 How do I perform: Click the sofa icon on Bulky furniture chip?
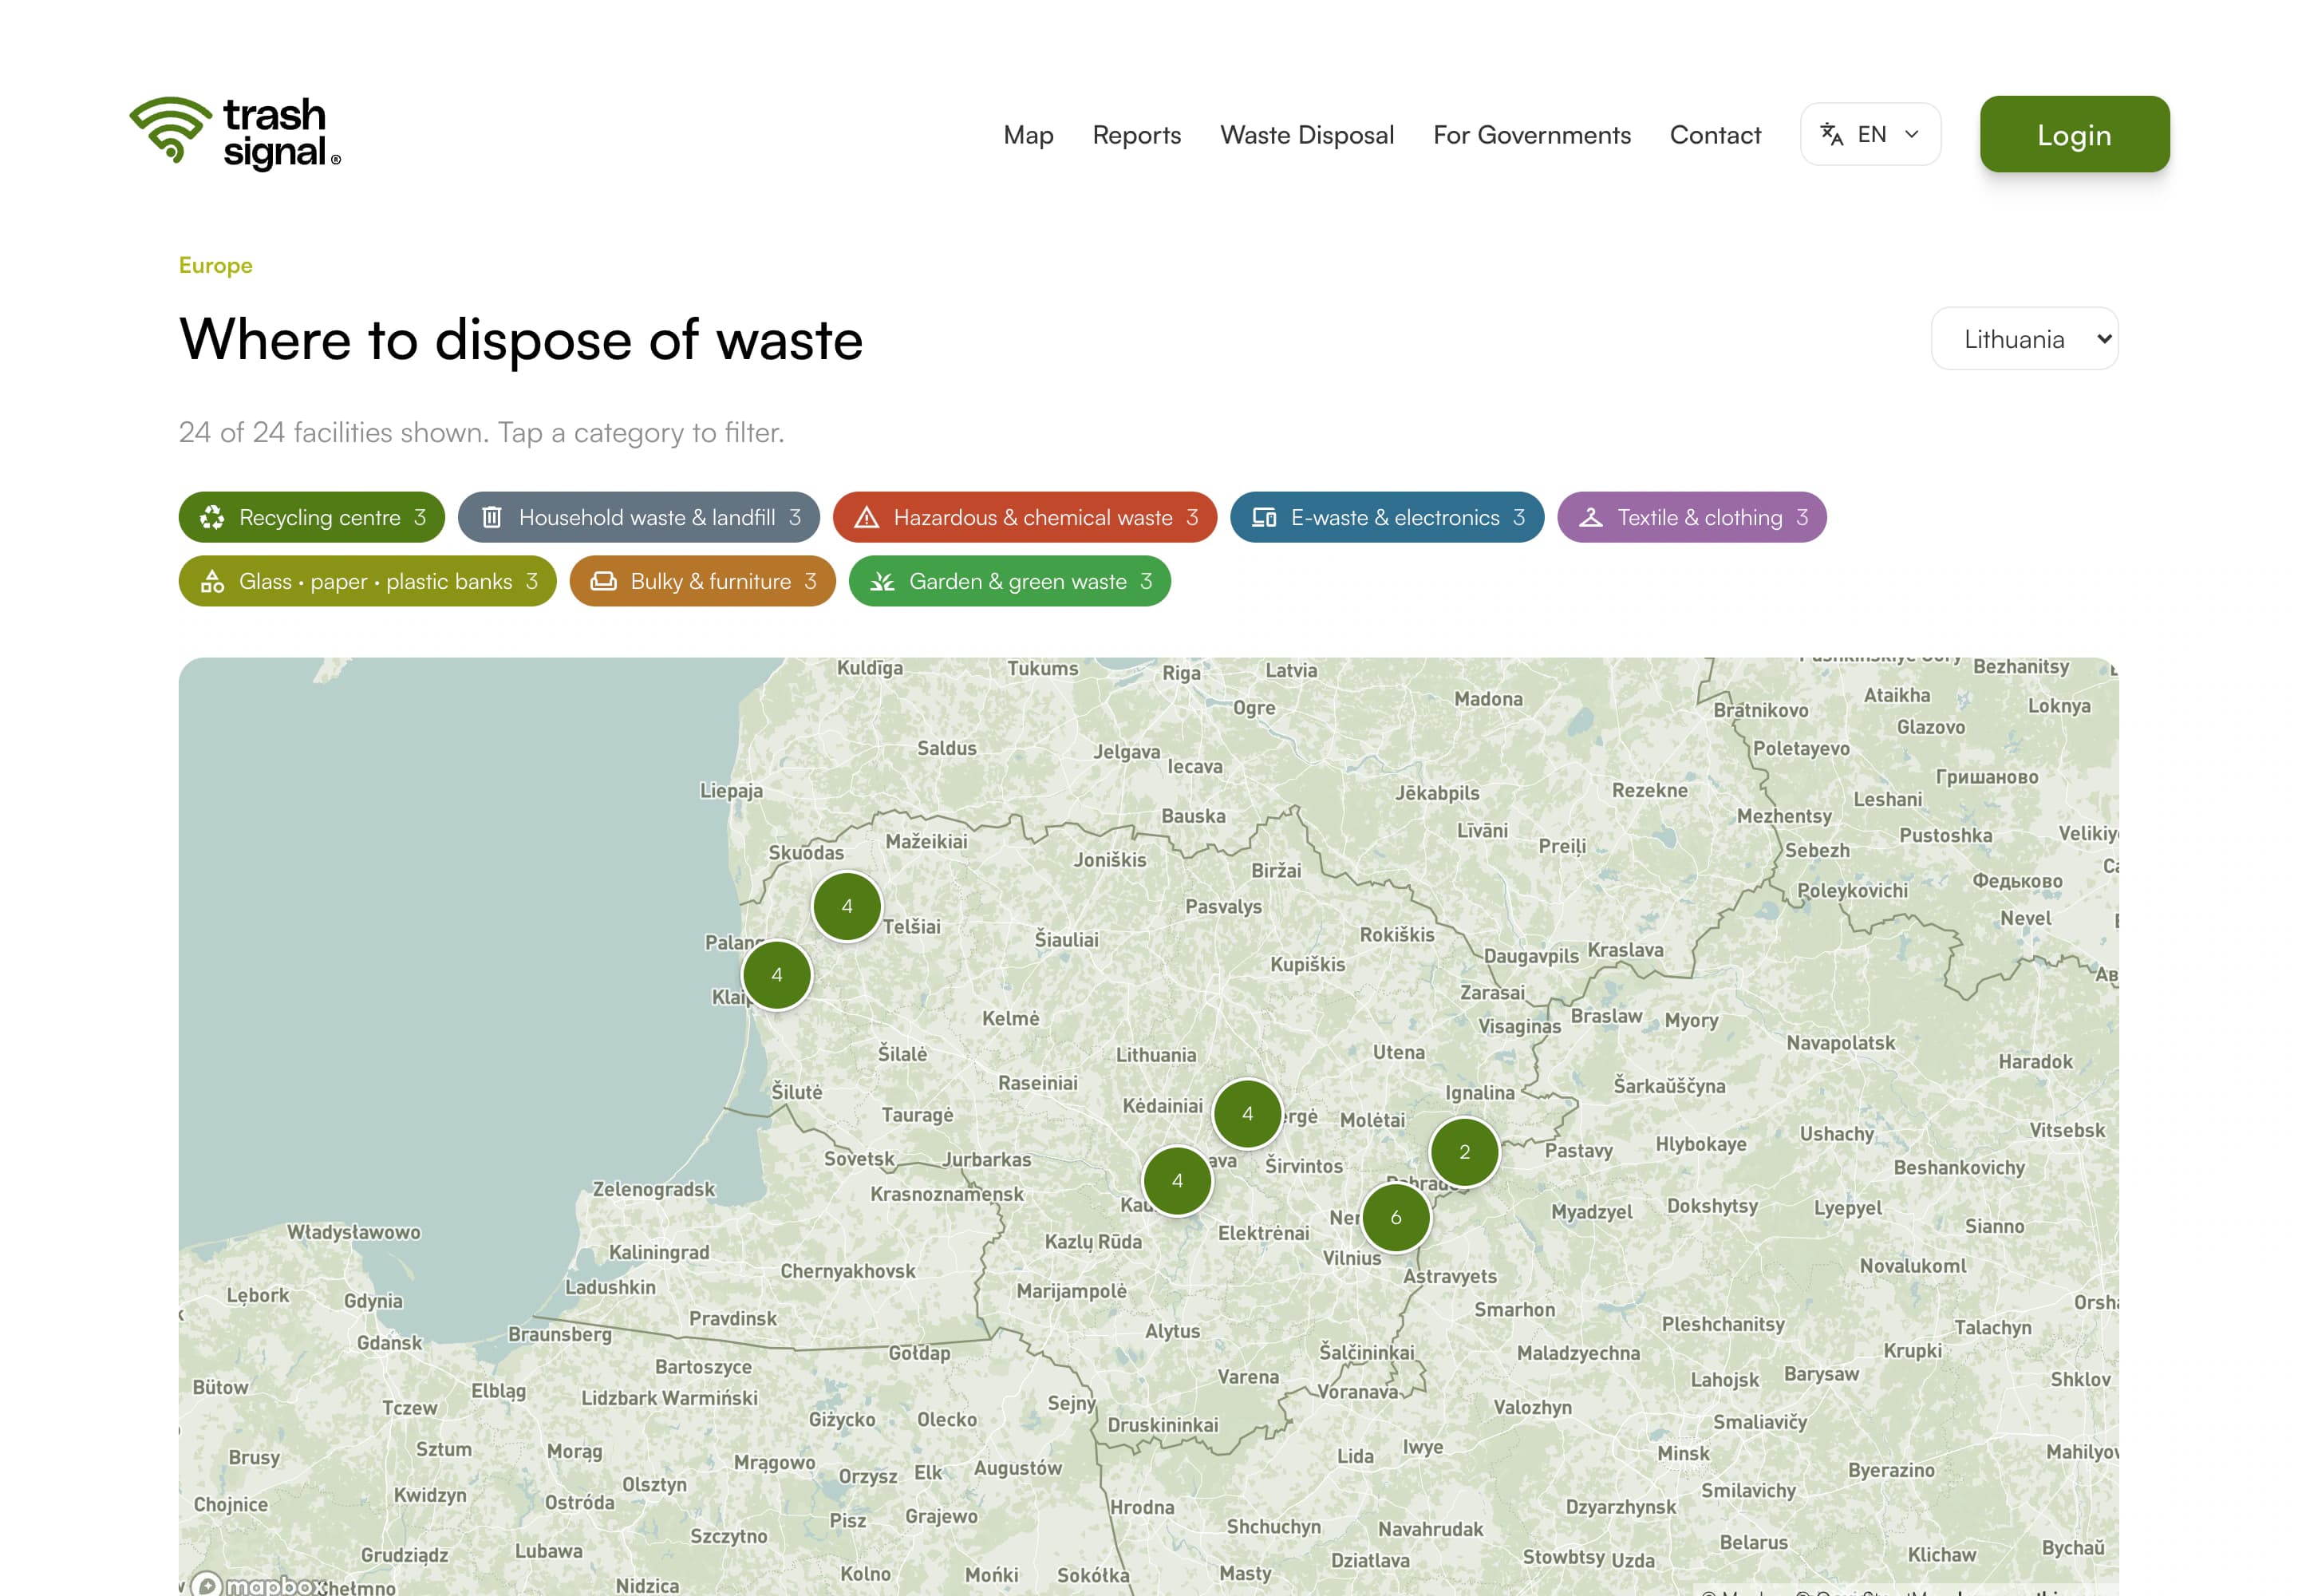click(x=603, y=581)
